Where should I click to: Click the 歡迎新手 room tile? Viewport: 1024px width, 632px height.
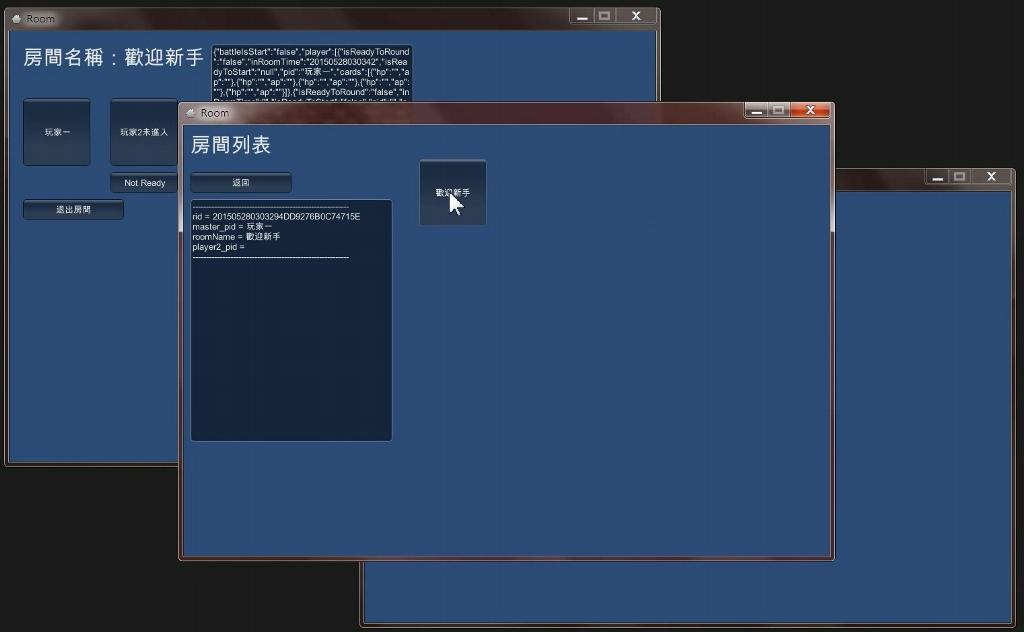tap(452, 192)
